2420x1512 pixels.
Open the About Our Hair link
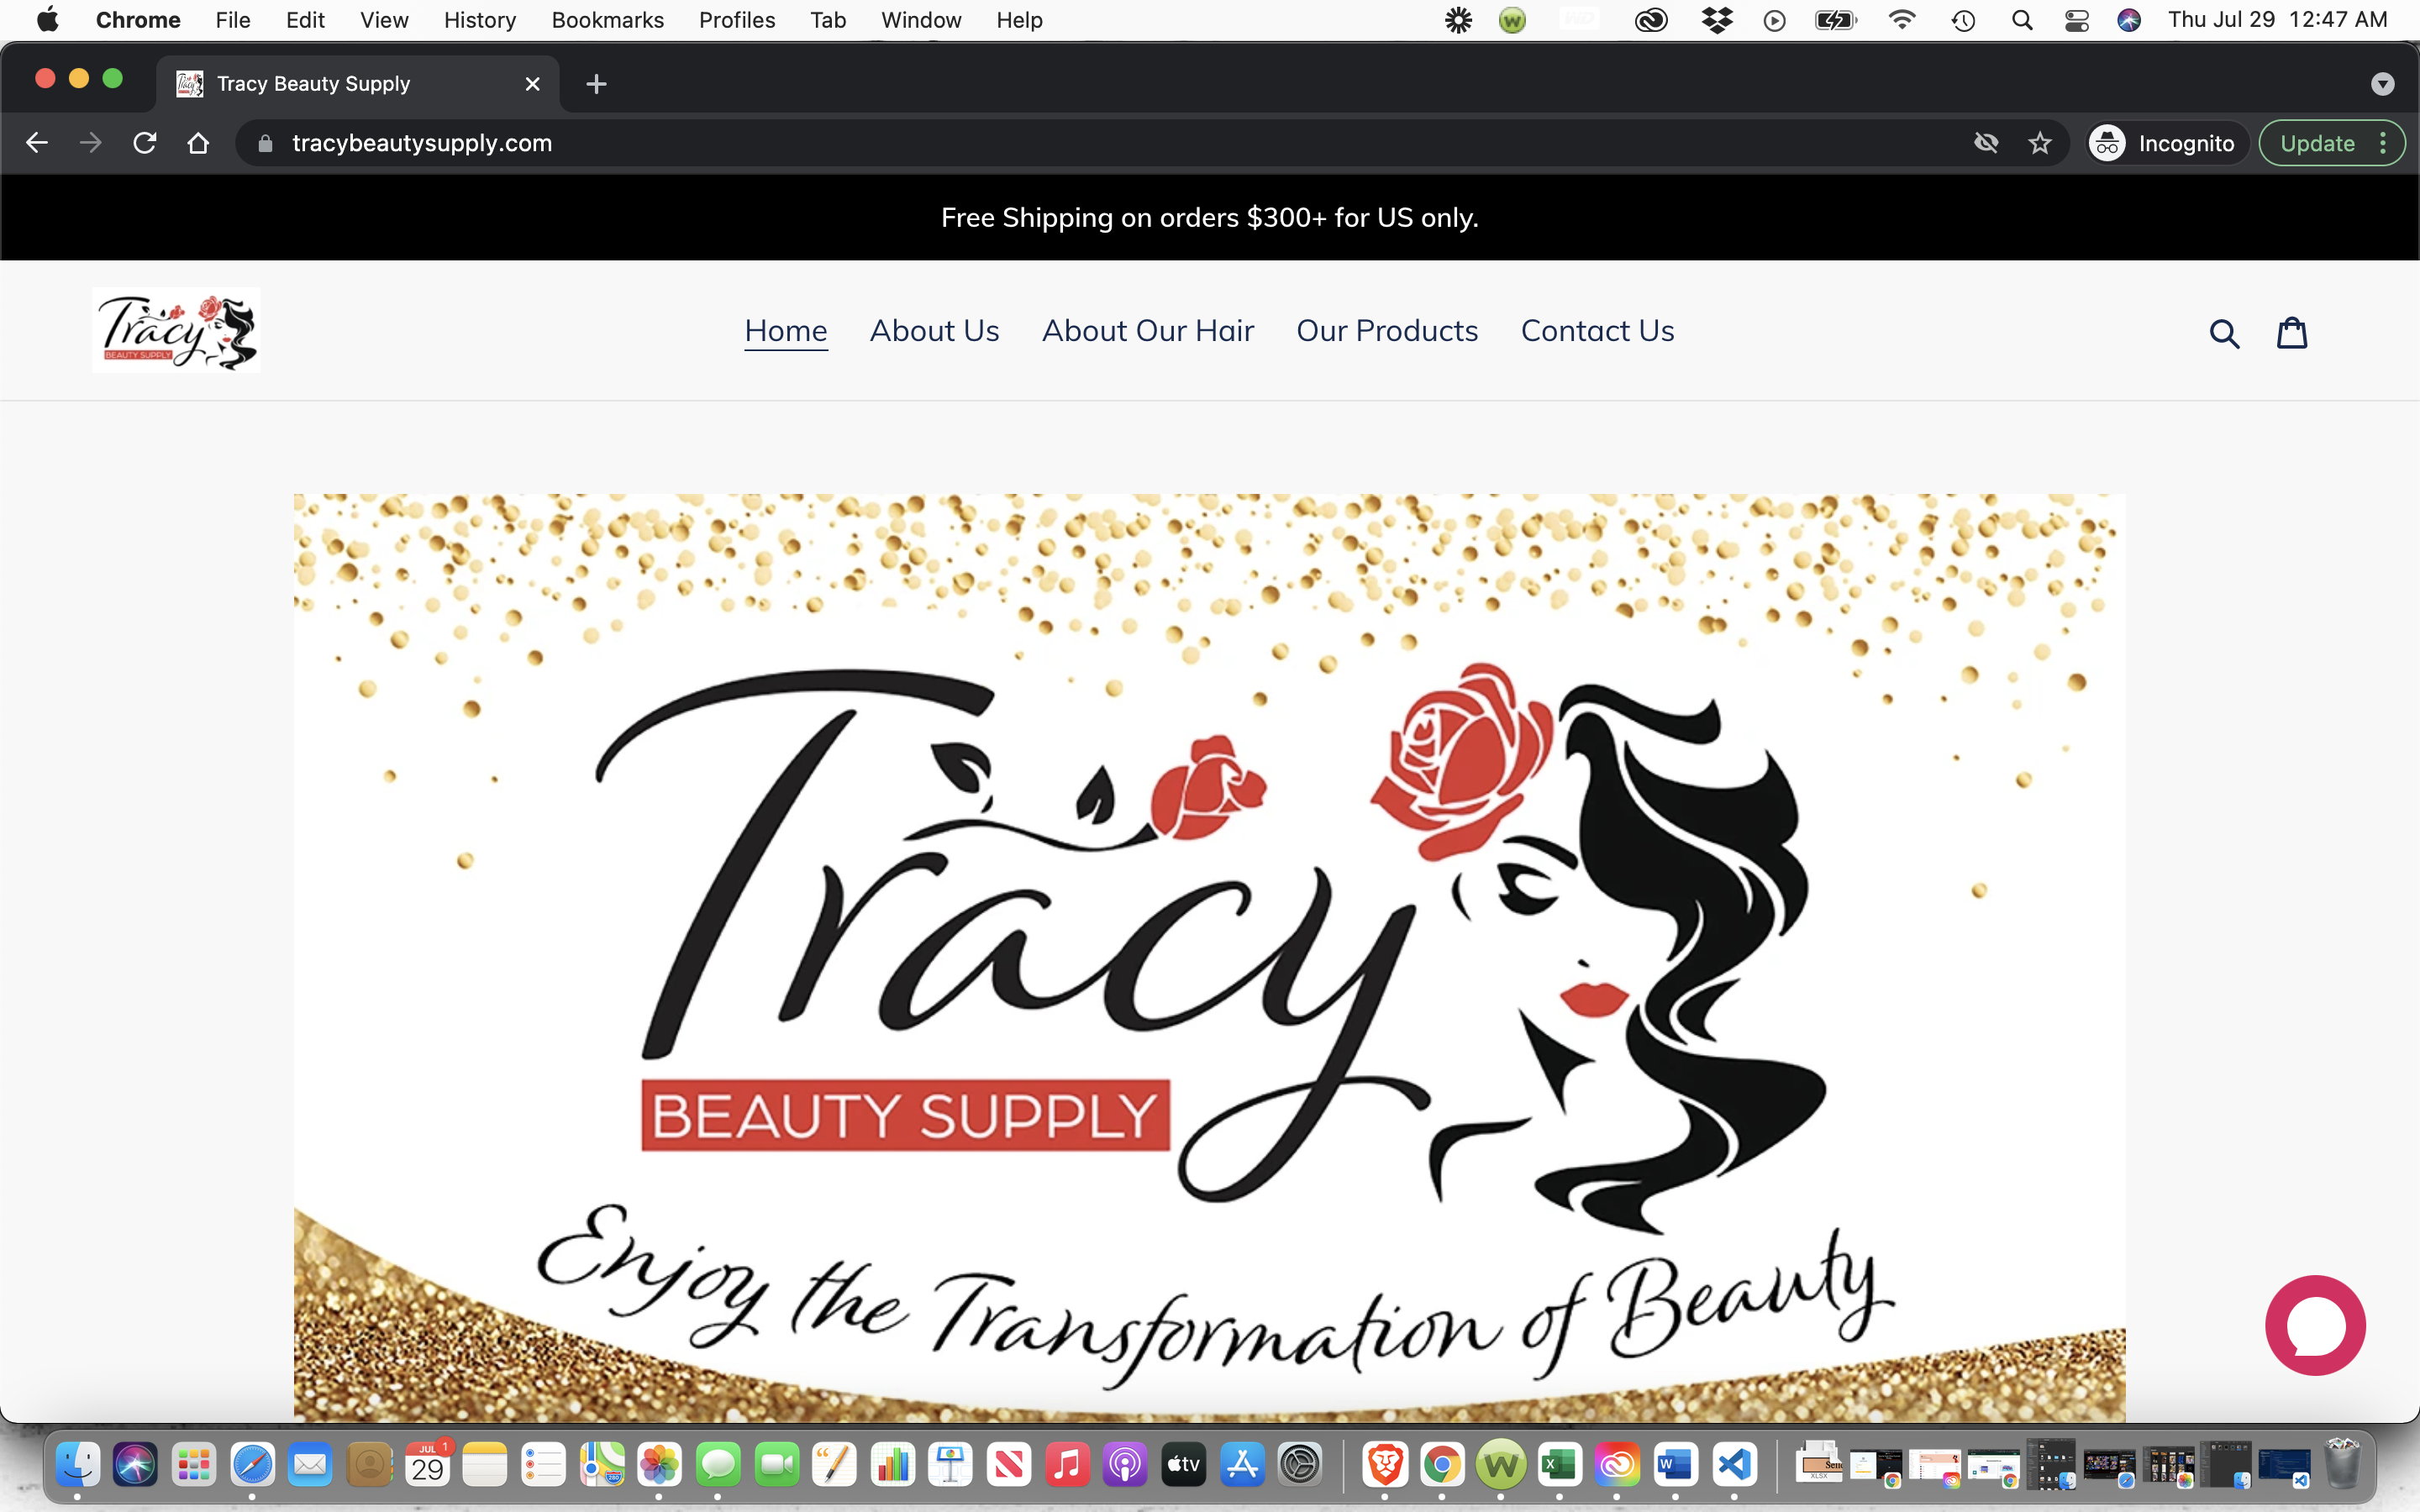1148,331
